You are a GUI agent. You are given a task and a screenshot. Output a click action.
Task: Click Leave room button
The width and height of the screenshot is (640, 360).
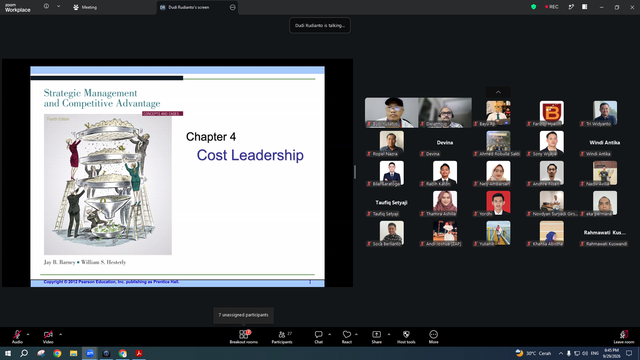pos(624,337)
